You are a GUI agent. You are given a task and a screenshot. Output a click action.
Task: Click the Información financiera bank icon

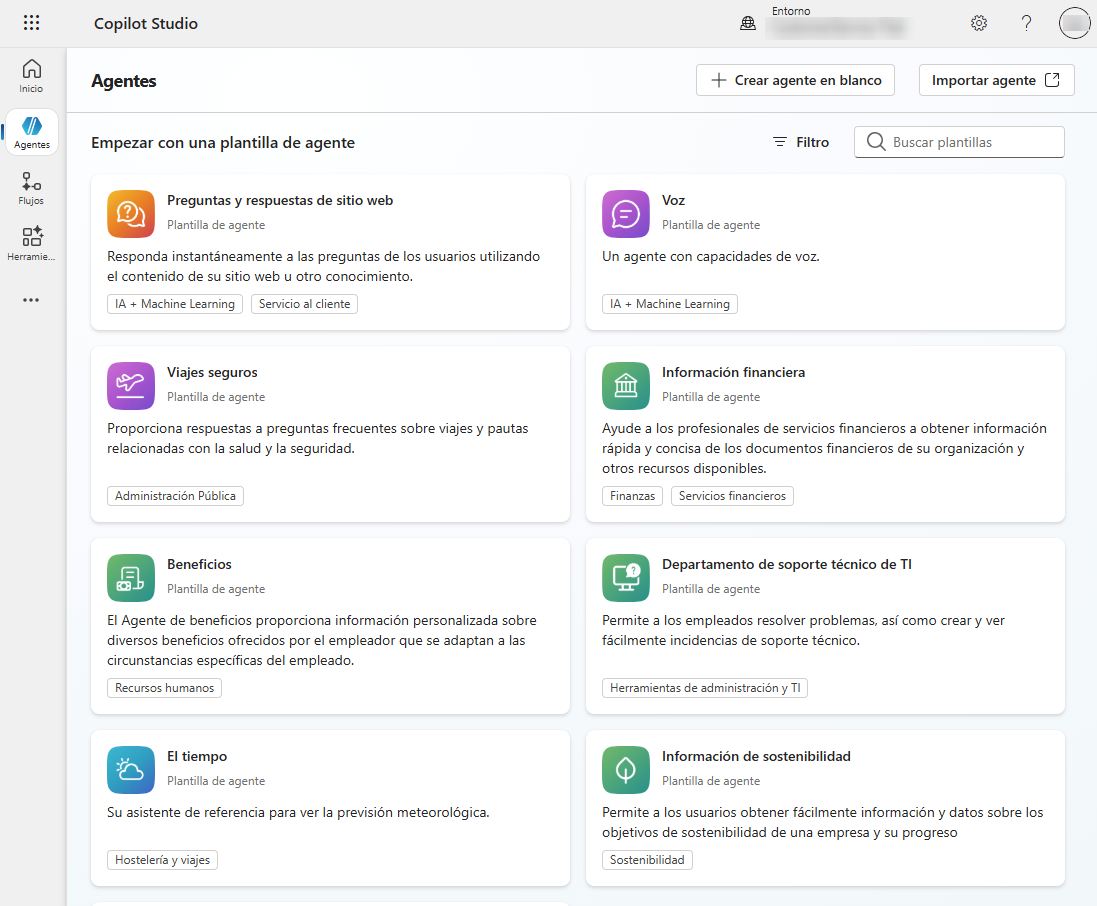tap(625, 385)
